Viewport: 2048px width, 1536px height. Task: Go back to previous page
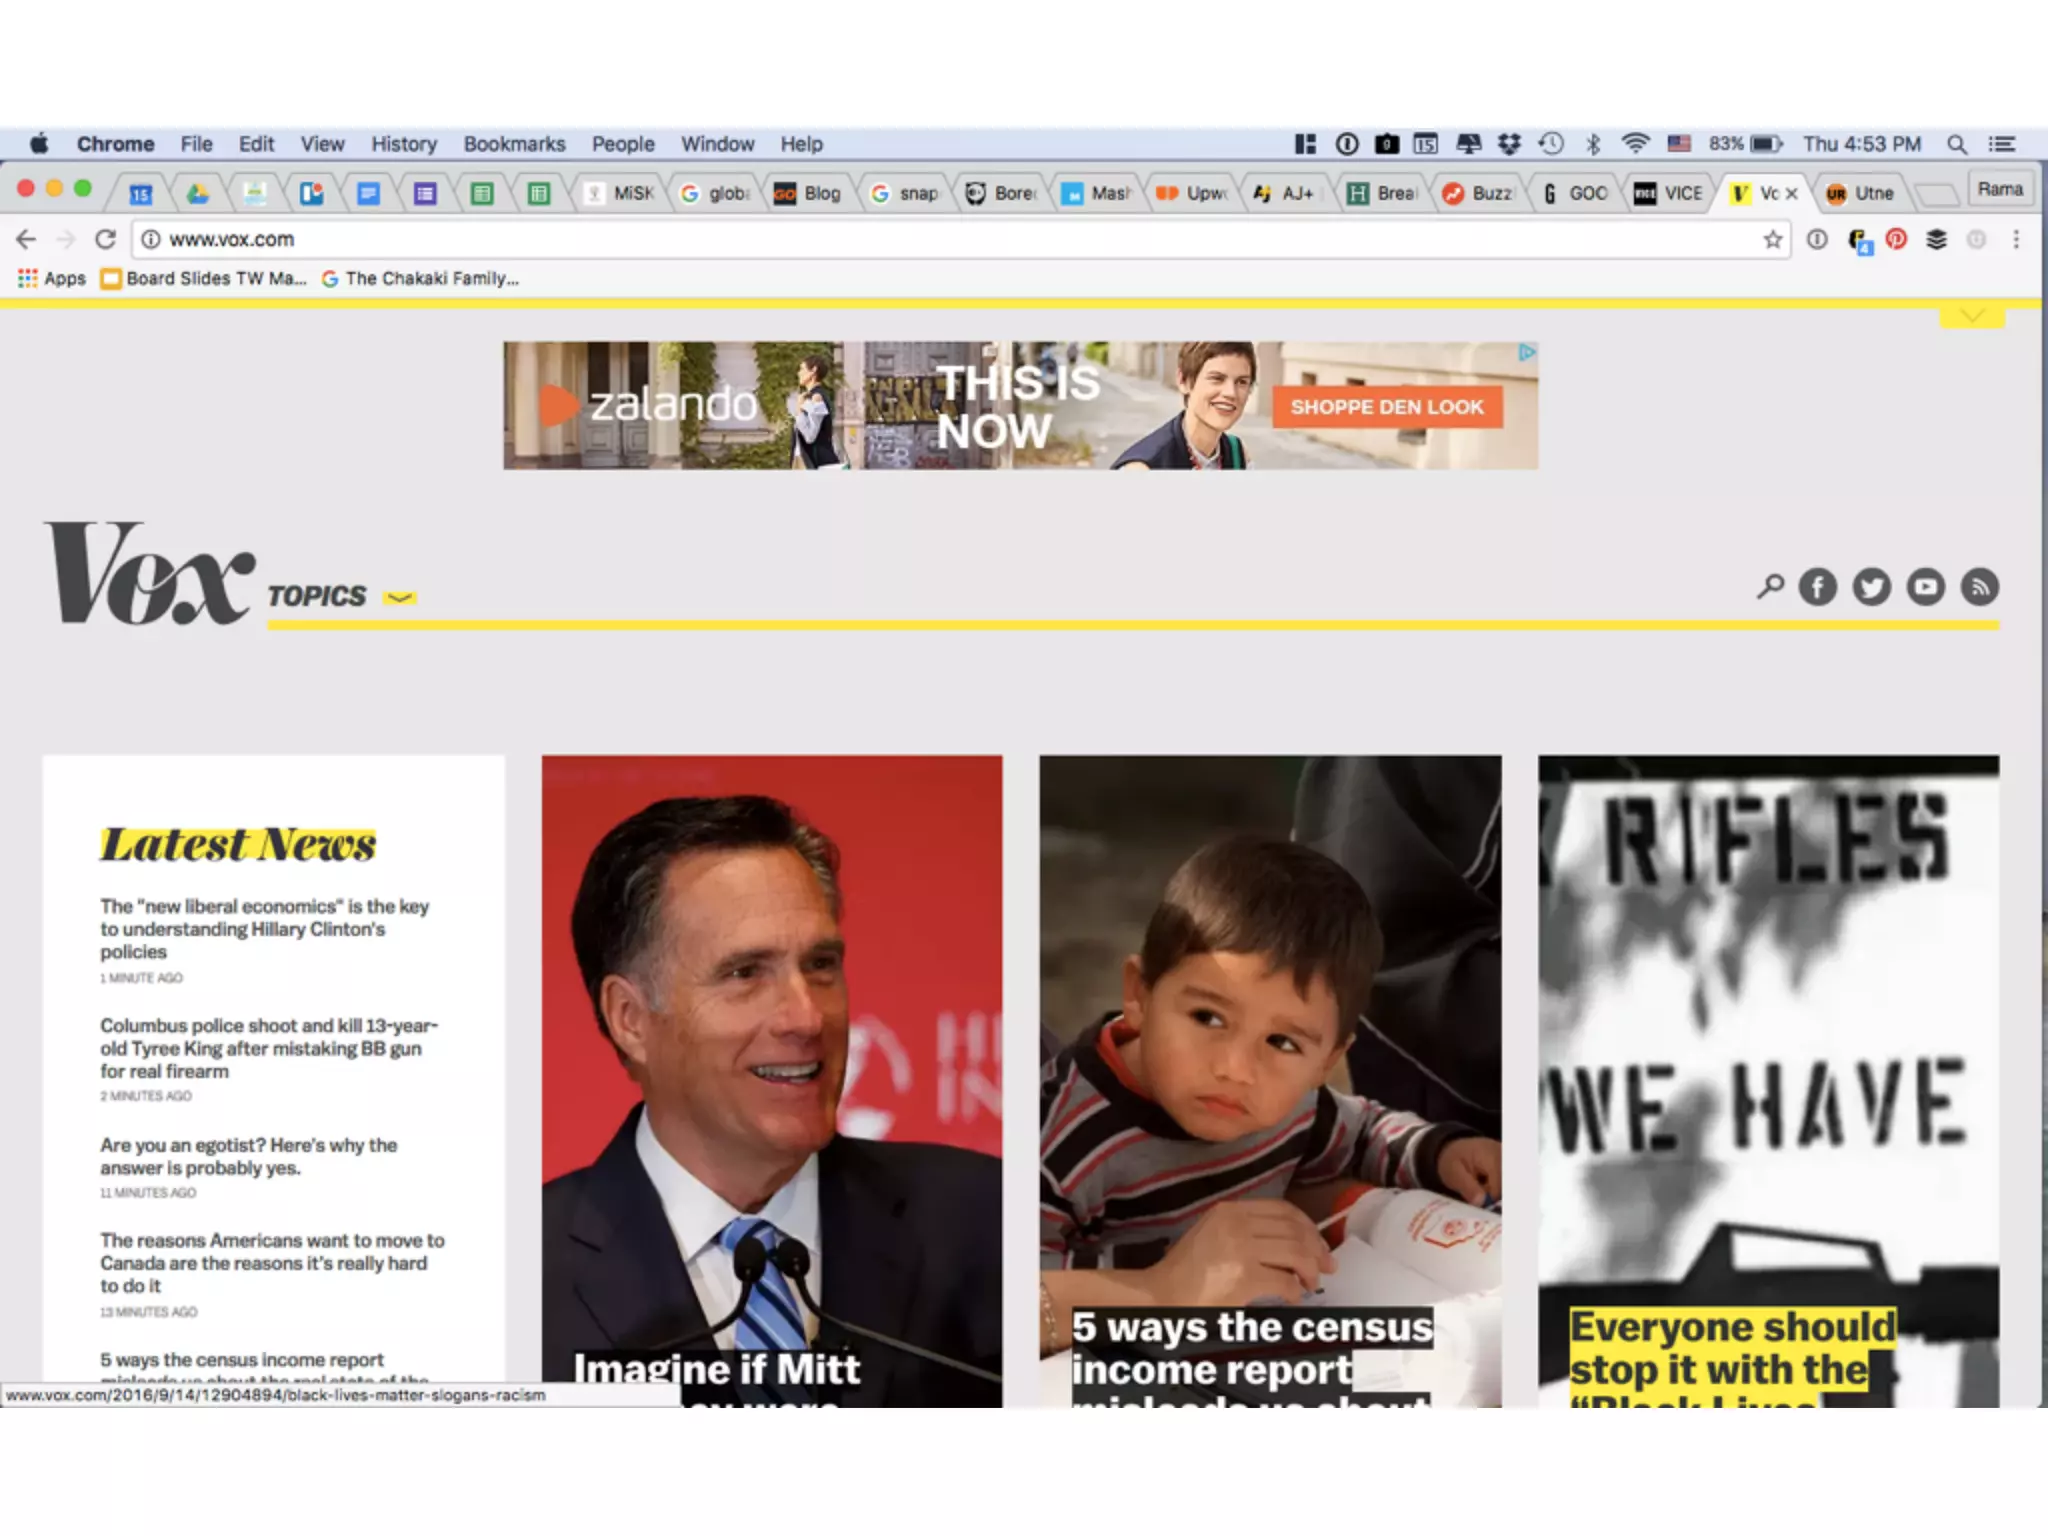pyautogui.click(x=27, y=240)
